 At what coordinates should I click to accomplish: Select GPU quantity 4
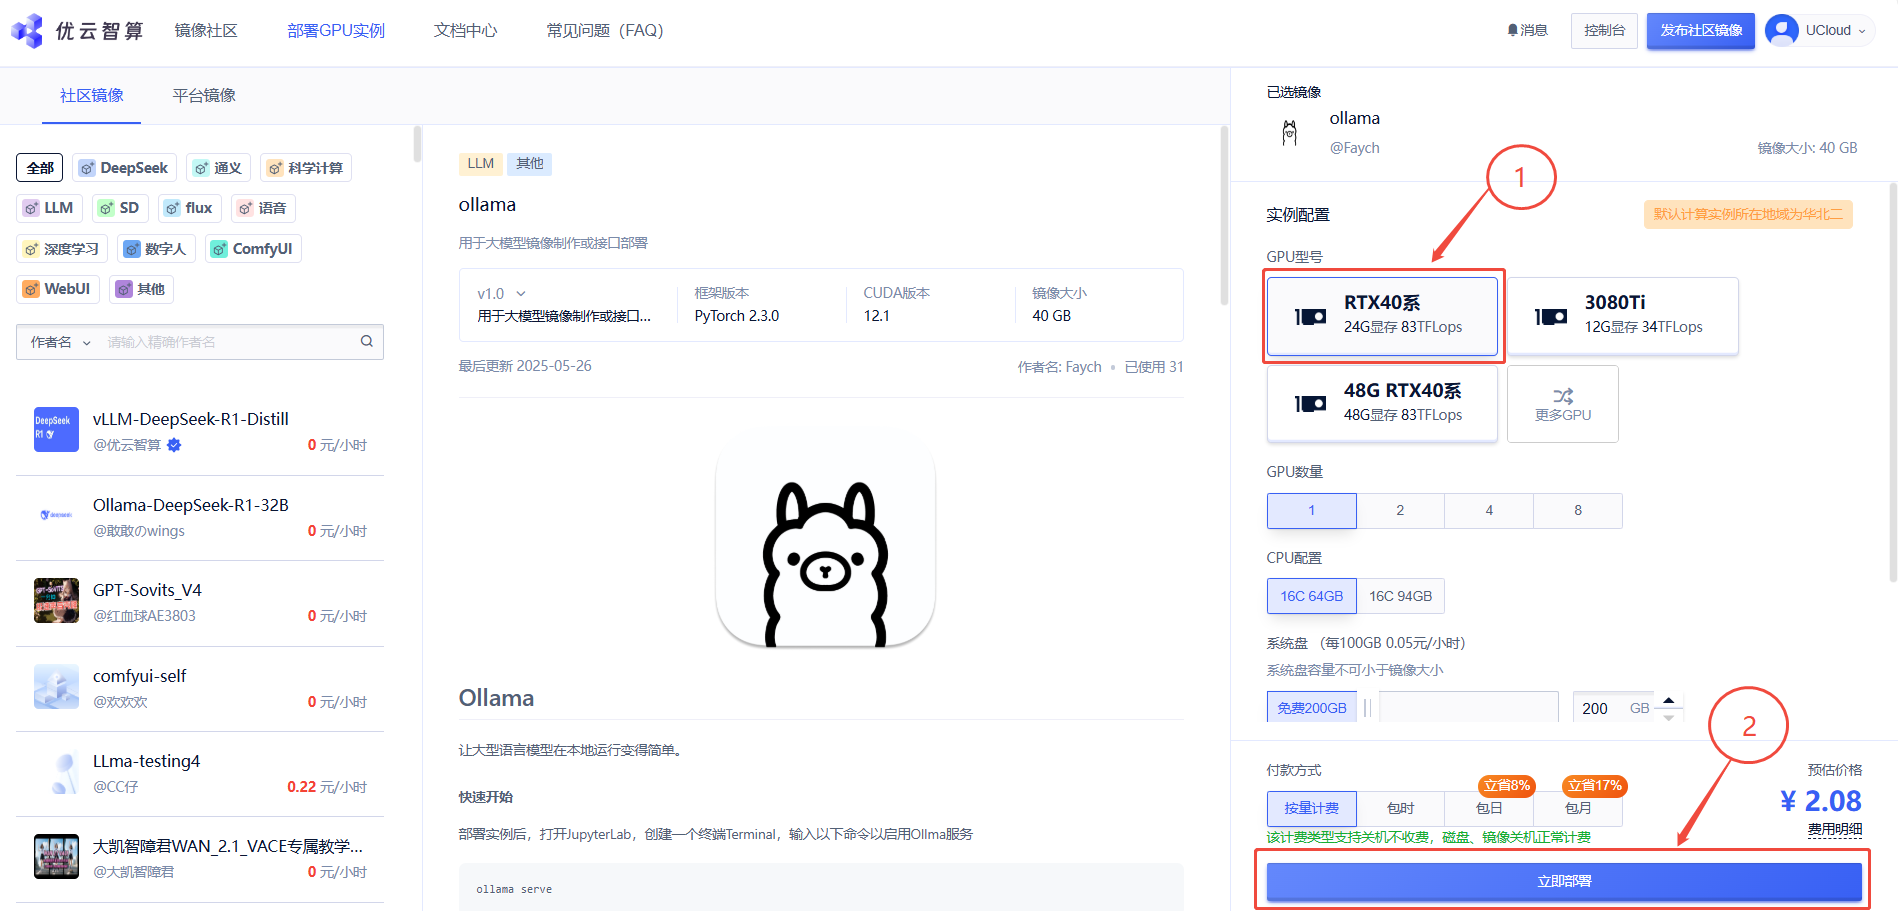click(1489, 511)
